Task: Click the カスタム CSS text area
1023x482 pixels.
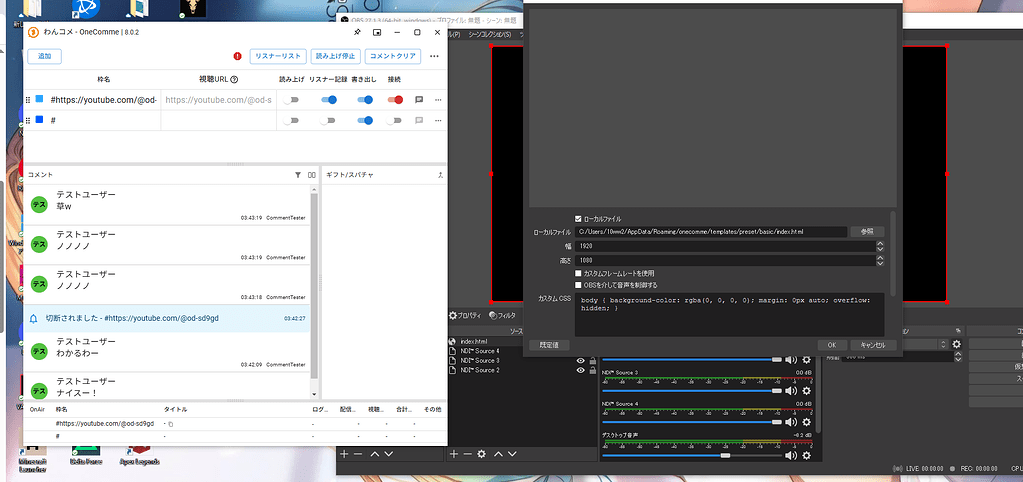Action: pyautogui.click(x=728, y=313)
